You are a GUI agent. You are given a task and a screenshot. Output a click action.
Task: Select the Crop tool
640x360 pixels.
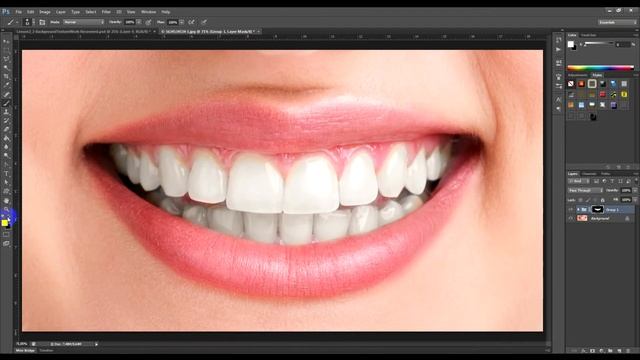coord(6,77)
